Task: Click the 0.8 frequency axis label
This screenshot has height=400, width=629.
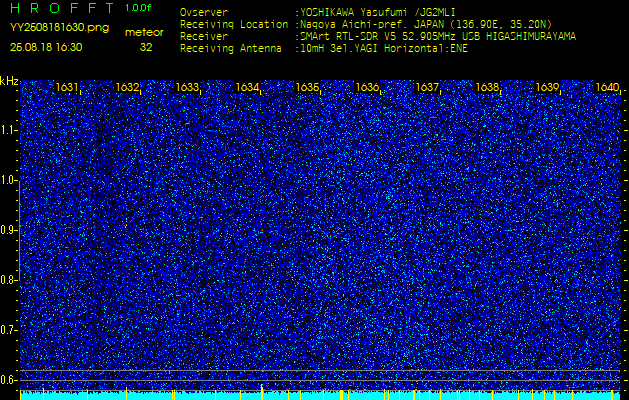Action: pyautogui.click(x=9, y=280)
